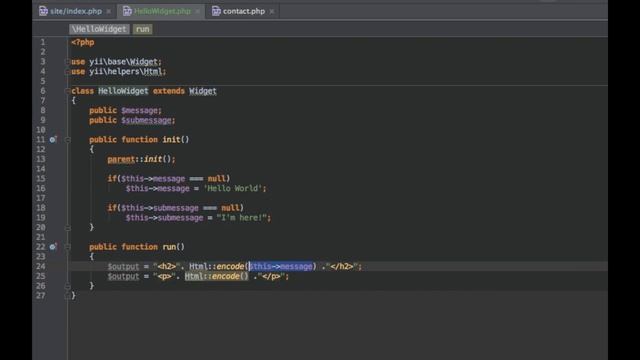Click $this->submessage in the line 18 condition
The width and height of the screenshot is (640, 360).
point(160,208)
